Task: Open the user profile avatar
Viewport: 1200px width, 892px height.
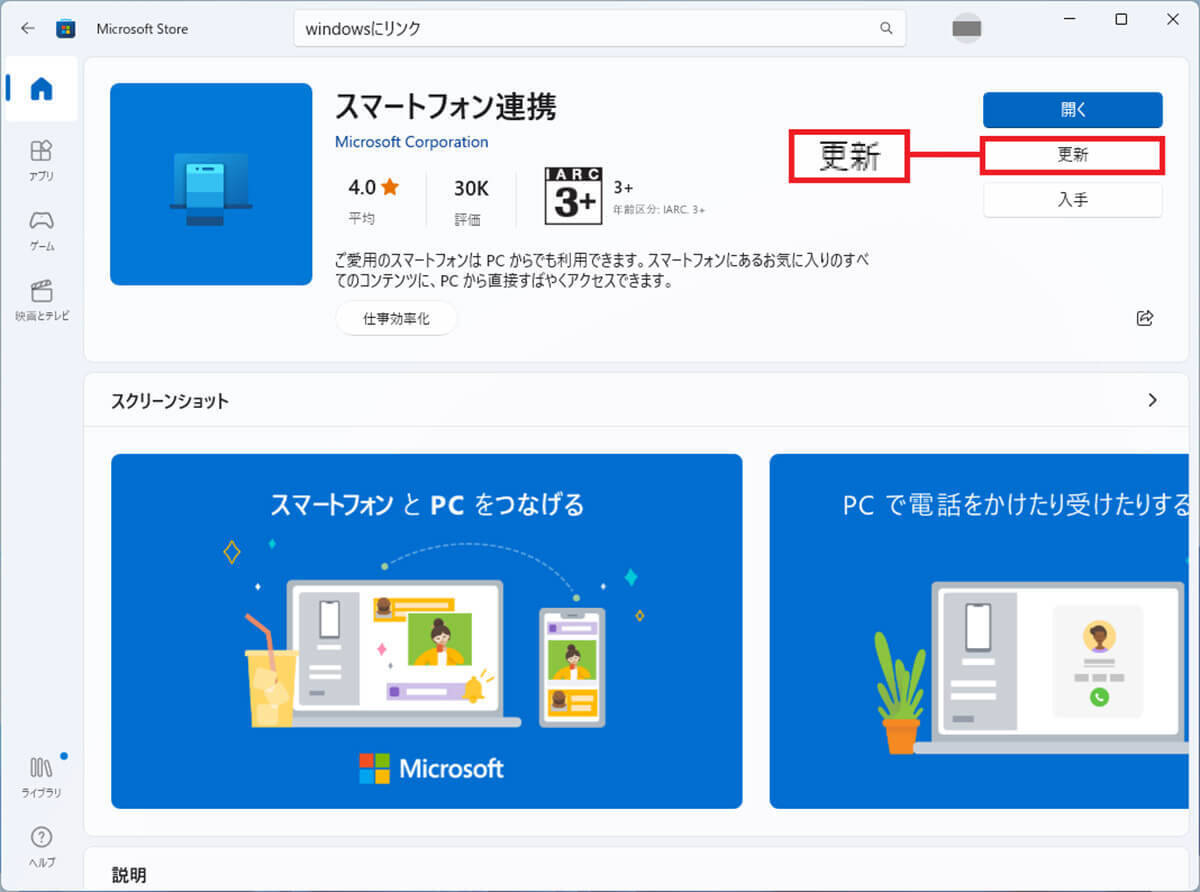Action: [x=966, y=28]
